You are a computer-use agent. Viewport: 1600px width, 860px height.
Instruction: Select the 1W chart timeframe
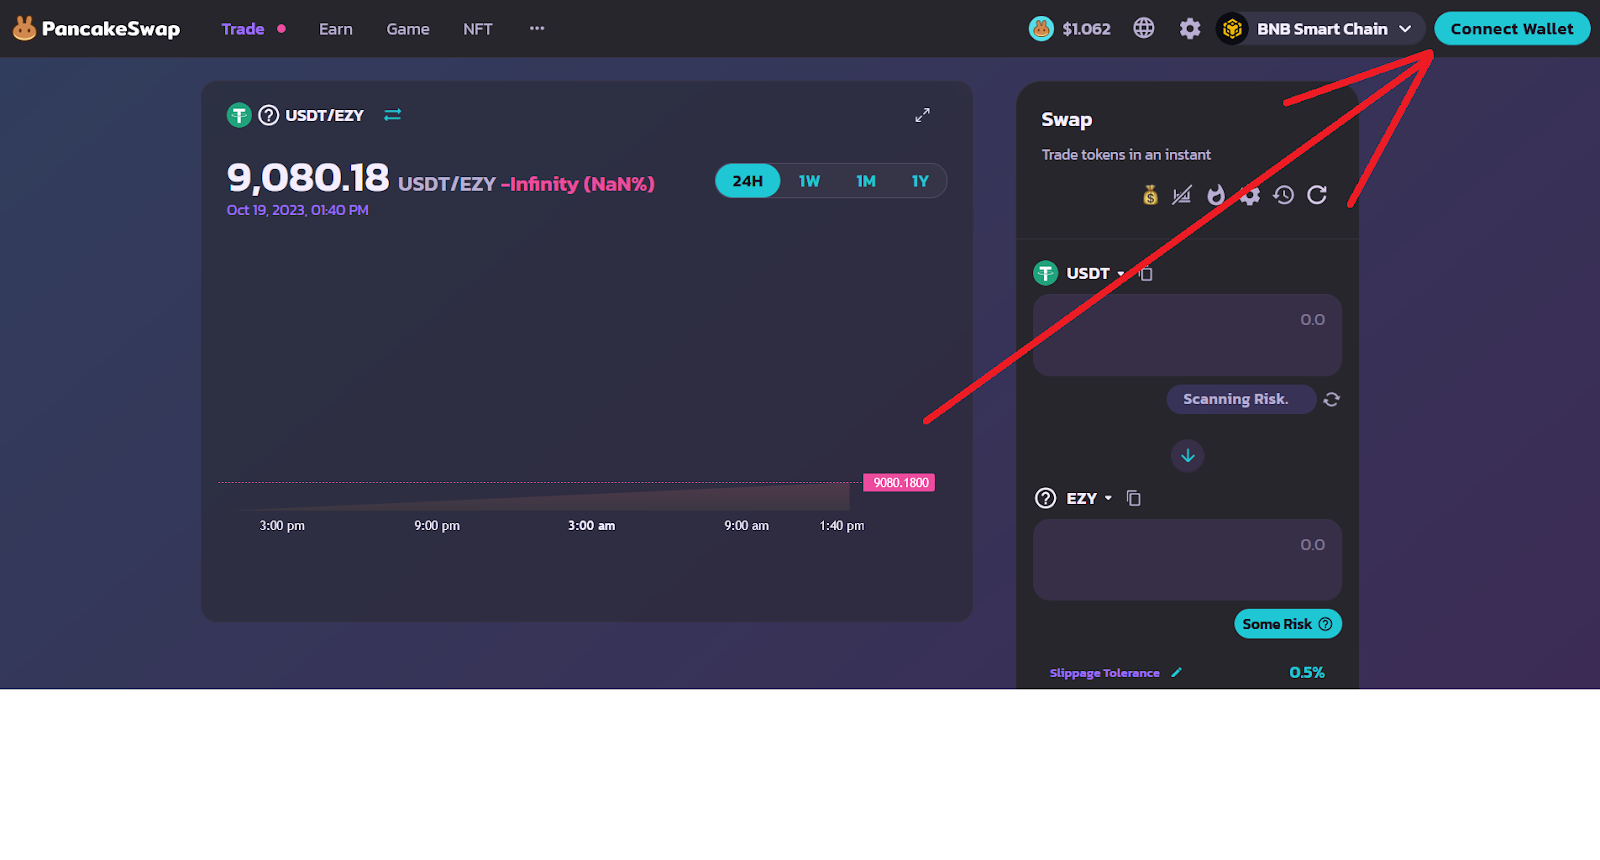point(809,181)
